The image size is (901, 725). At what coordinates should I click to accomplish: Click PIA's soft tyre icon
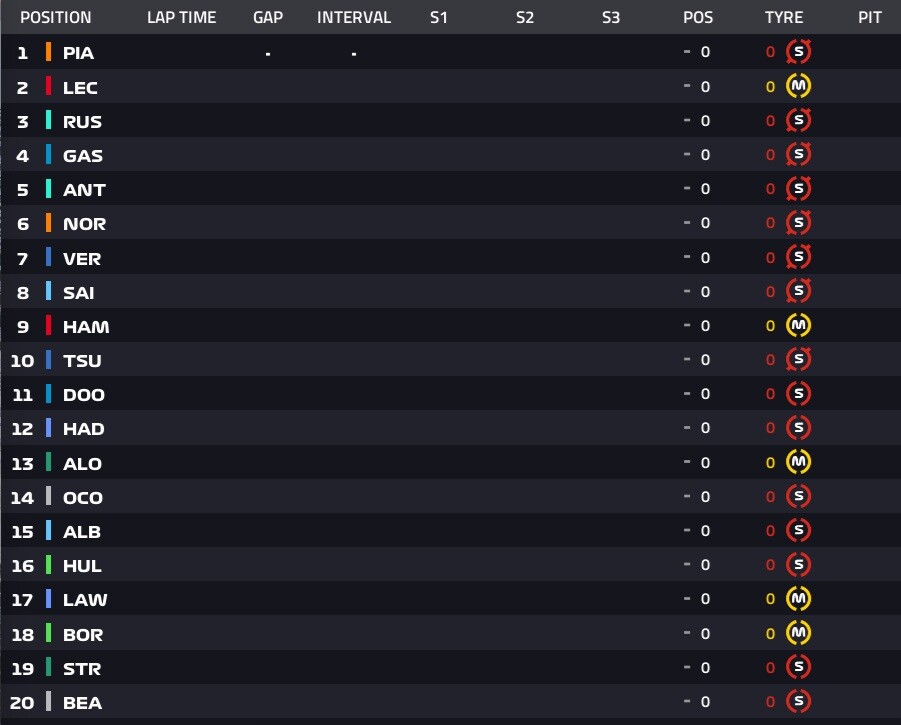point(798,52)
